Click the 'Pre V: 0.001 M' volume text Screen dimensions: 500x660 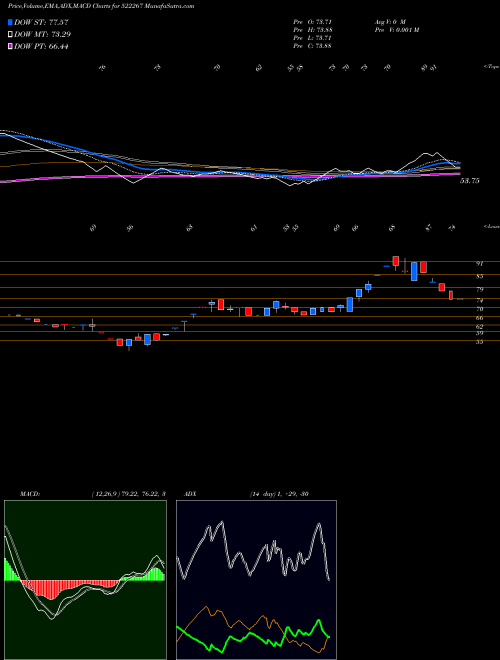coord(396,30)
